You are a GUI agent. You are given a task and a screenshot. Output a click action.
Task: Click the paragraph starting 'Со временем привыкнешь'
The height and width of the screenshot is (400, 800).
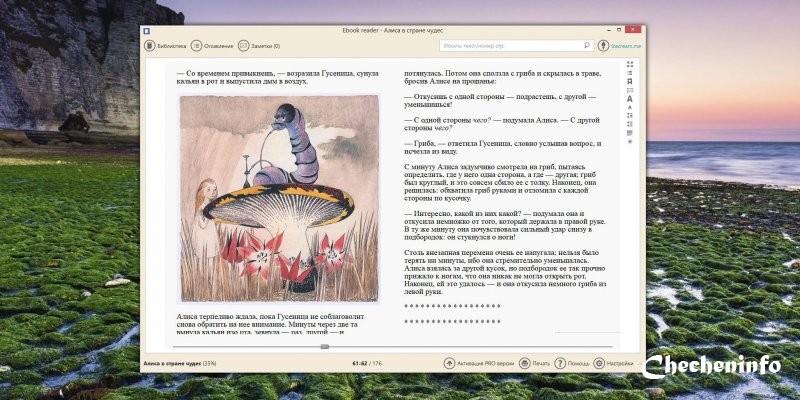(278, 77)
